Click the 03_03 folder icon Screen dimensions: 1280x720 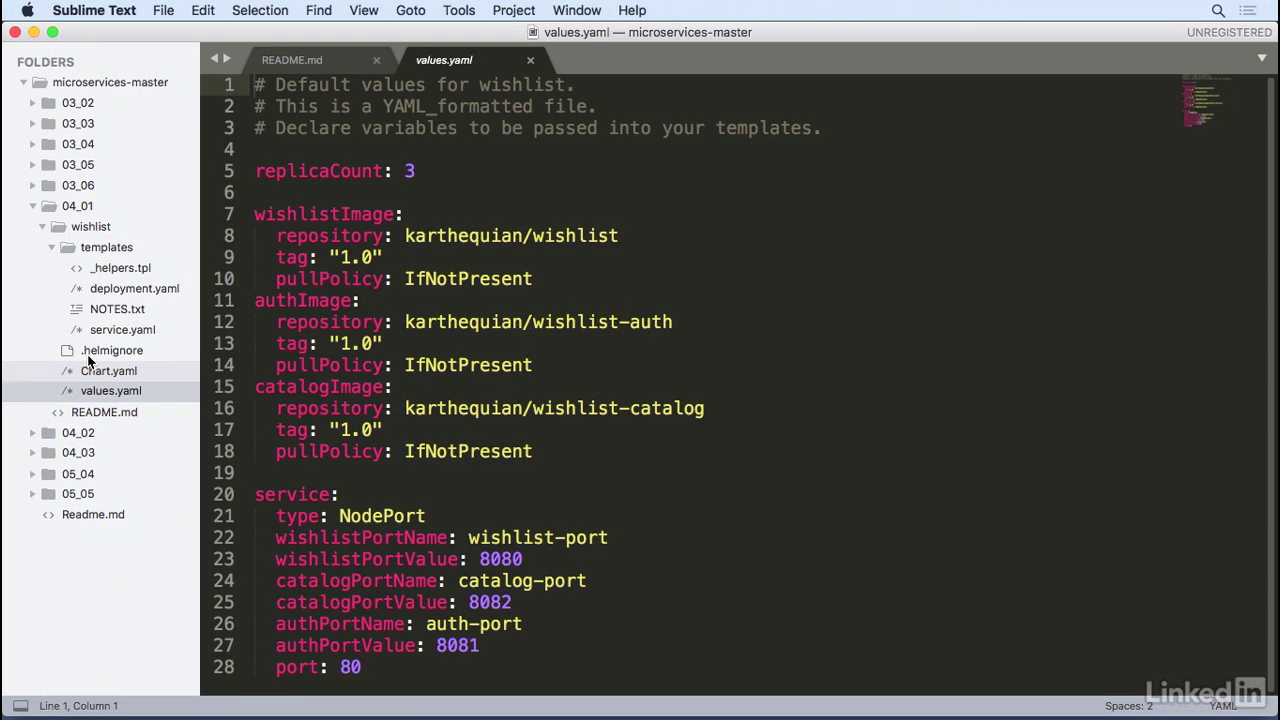point(48,124)
